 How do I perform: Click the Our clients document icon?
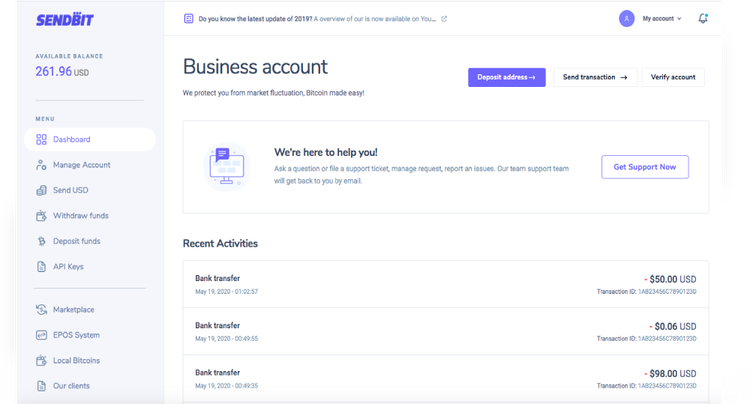pyautogui.click(x=42, y=386)
